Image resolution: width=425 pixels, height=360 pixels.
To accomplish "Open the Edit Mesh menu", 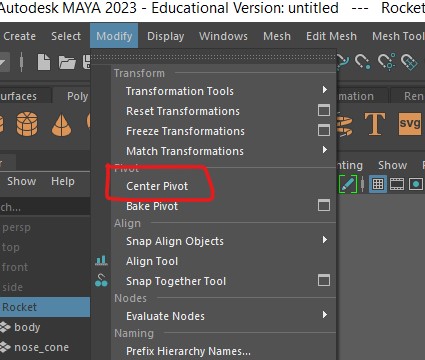I will (331, 36).
